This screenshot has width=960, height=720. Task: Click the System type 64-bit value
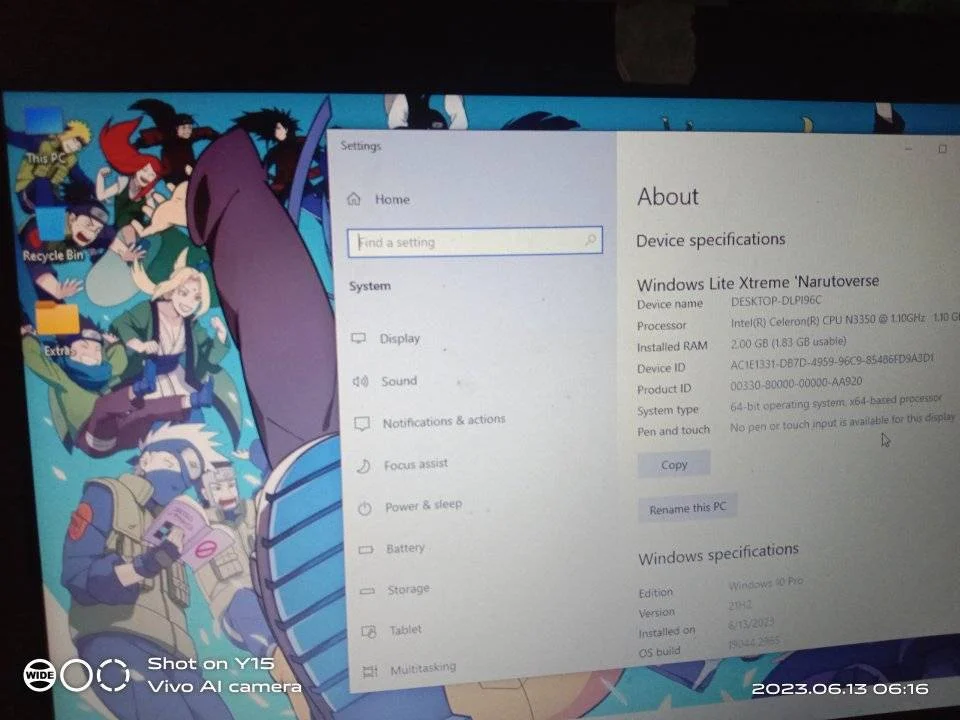tap(836, 402)
